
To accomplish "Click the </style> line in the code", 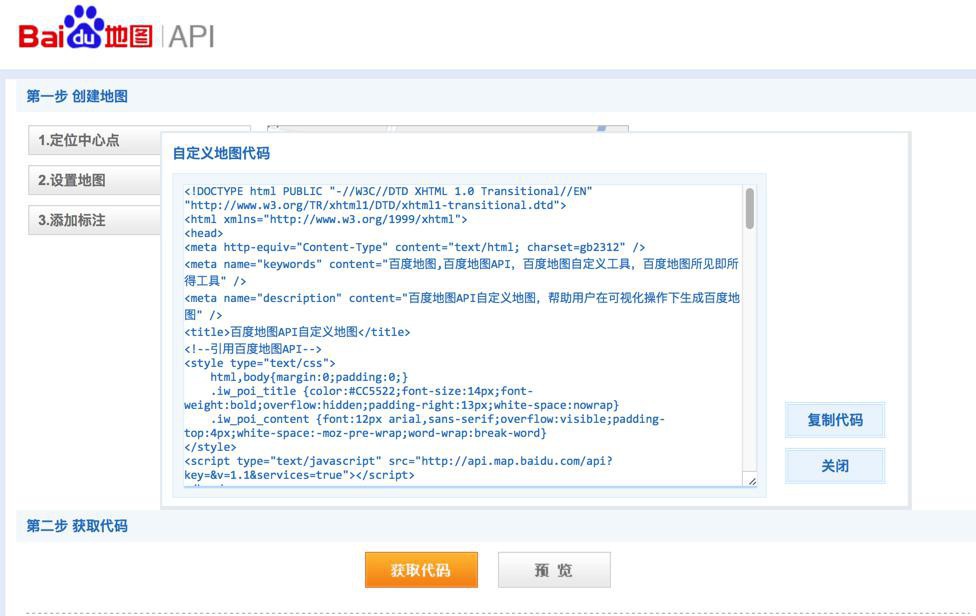I will click(x=210, y=447).
